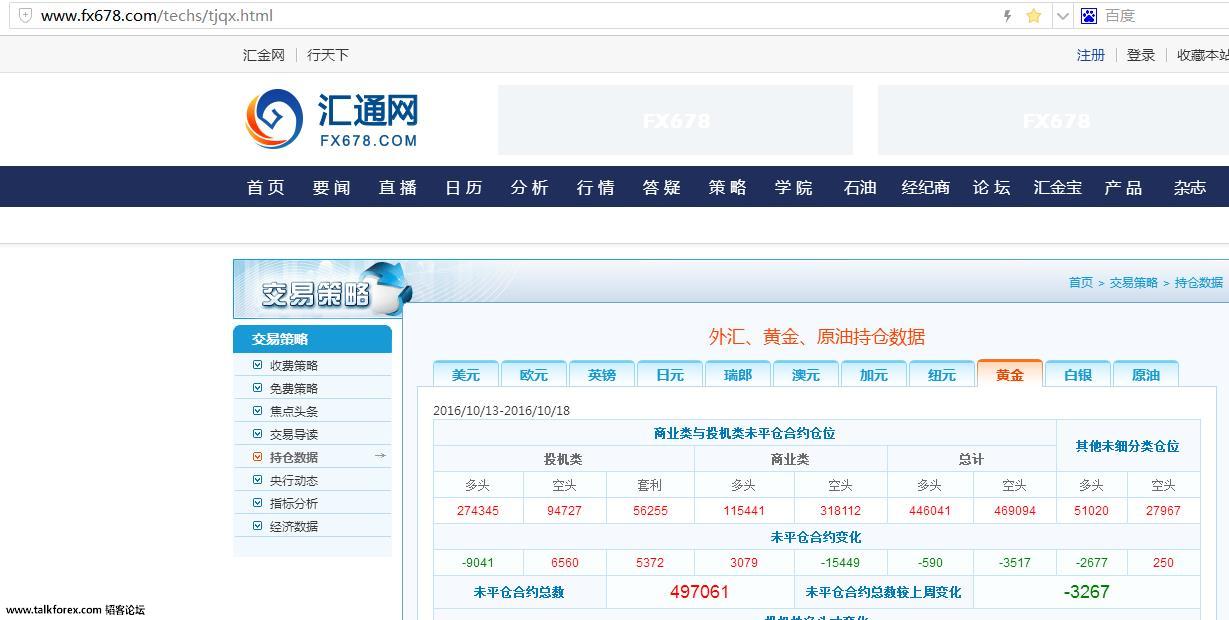This screenshot has width=1229, height=620.
Task: Switch to the 日元 currency tab
Action: [669, 373]
